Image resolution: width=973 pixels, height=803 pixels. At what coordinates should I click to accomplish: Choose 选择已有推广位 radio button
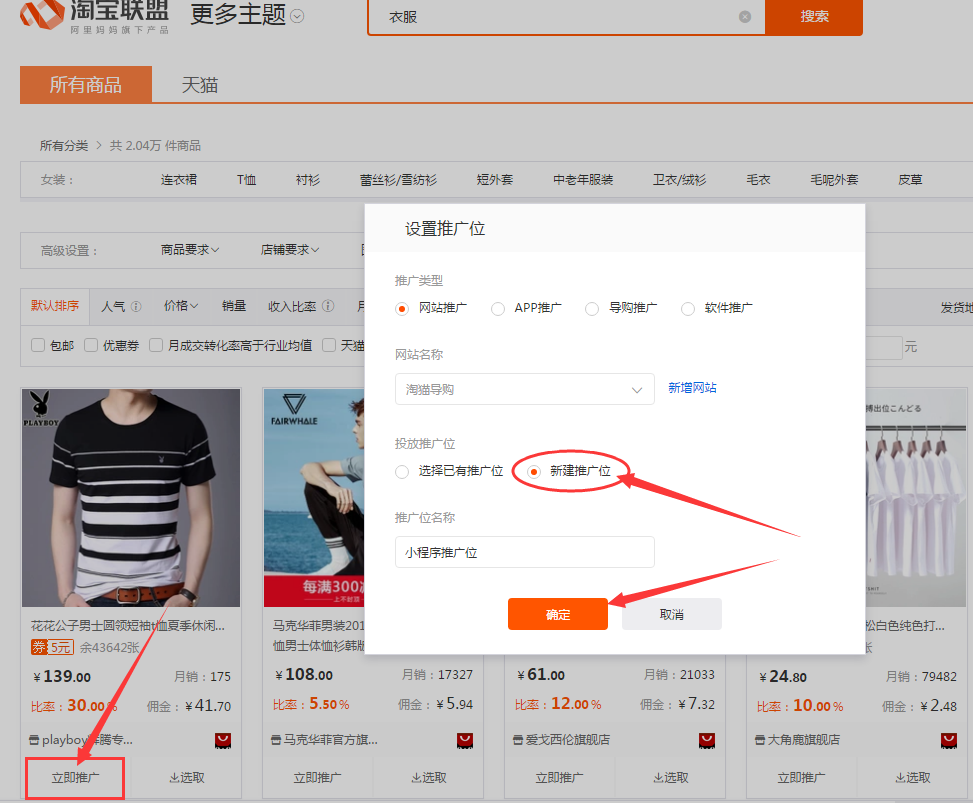click(x=402, y=471)
